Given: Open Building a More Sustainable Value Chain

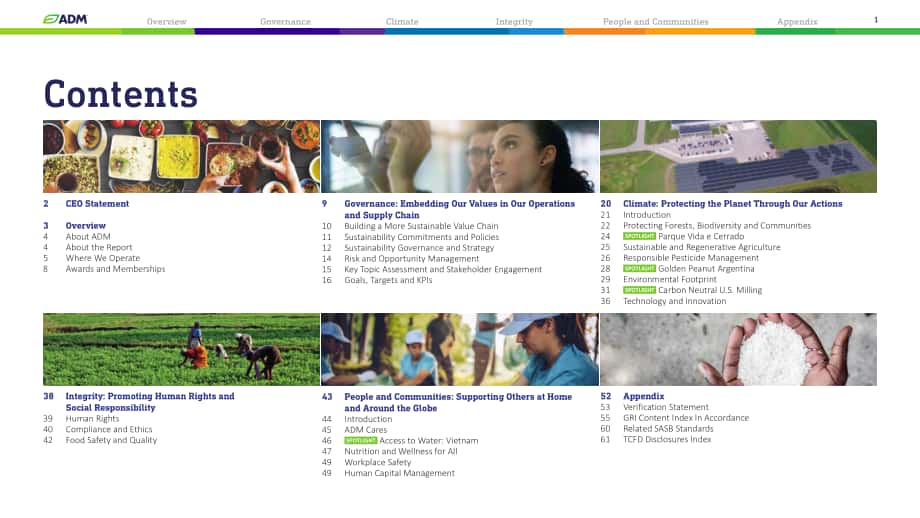Looking at the screenshot, I should click(421, 226).
